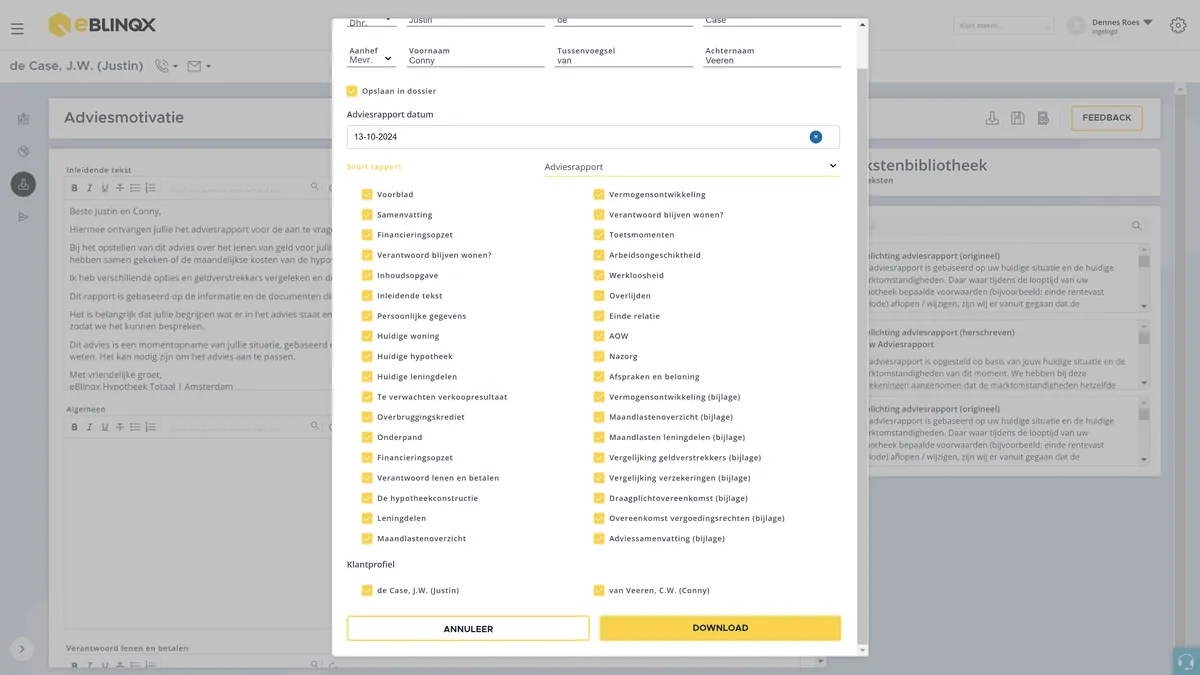The image size is (1200, 675).
Task: Toggle bold in the Inleidende tekst toolbar
Action: [74, 188]
